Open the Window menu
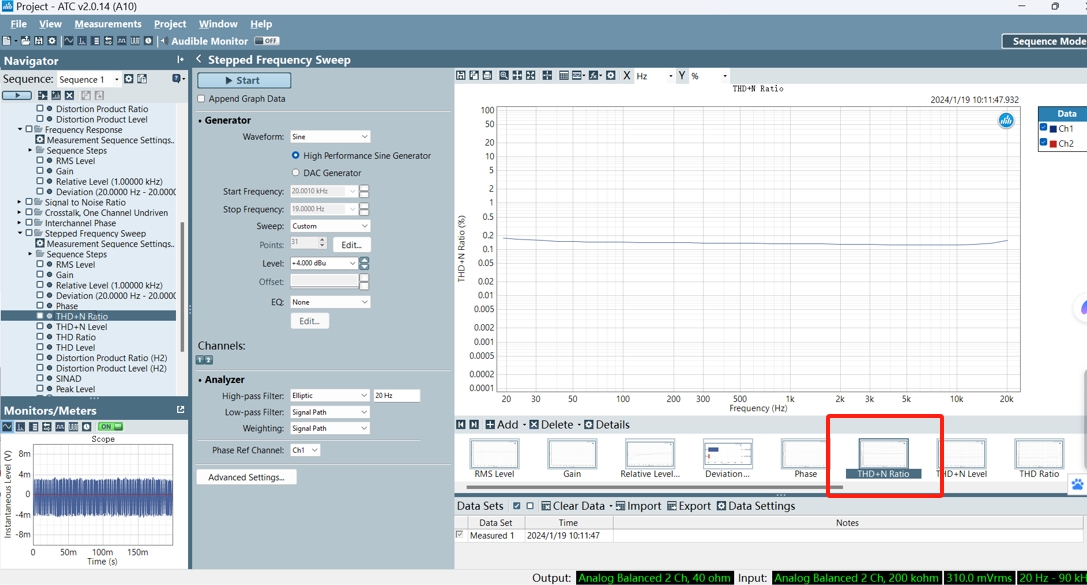This screenshot has height=585, width=1087. tap(218, 24)
